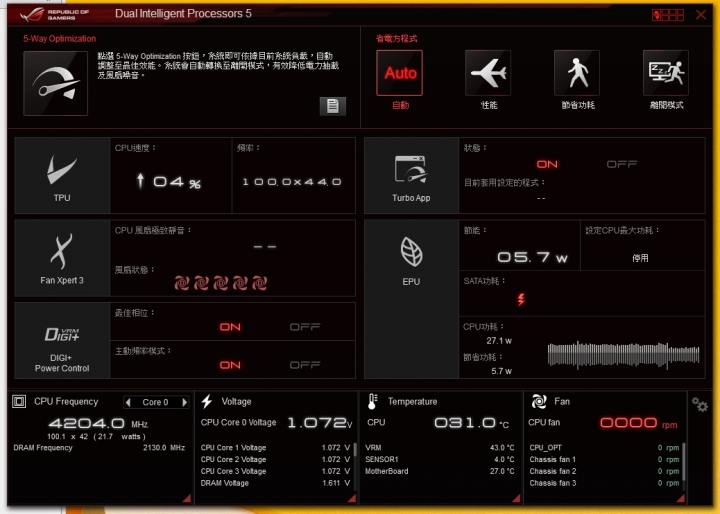The width and height of the screenshot is (720, 514).
Task: Expand the Fan panel corner arrow
Action: (x=681, y=498)
